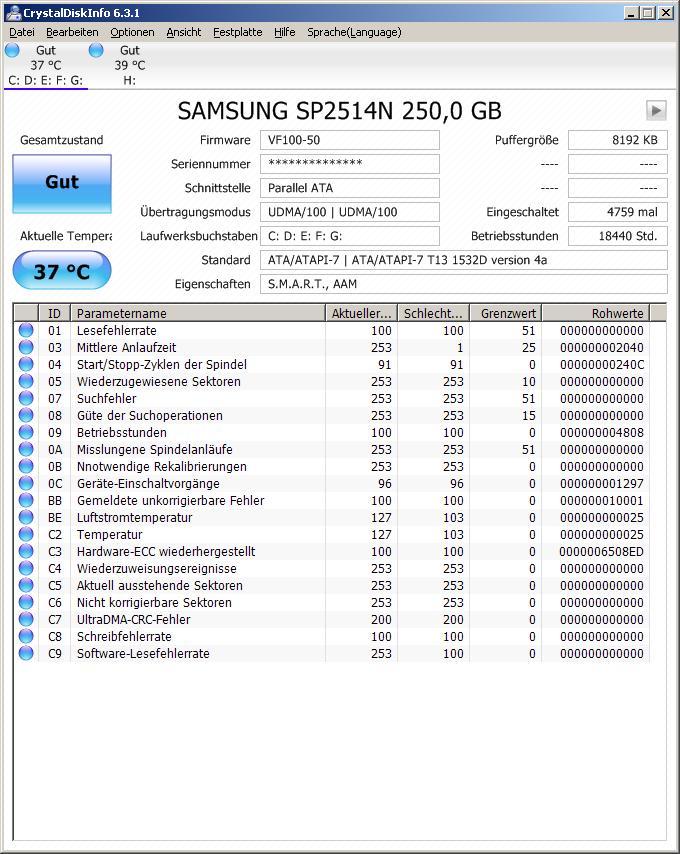Click status icon of Güte der Suchoperationen row
The width and height of the screenshot is (680, 854).
point(26,415)
